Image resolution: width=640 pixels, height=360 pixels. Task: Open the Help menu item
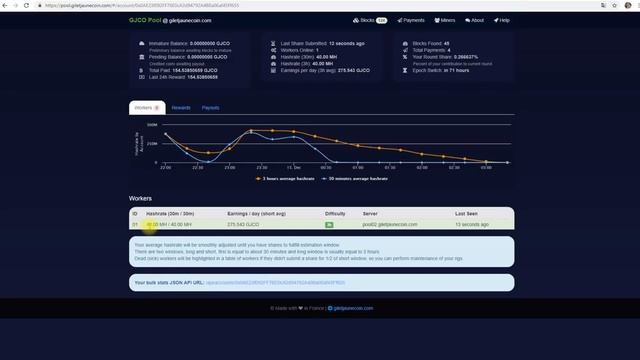click(x=502, y=20)
